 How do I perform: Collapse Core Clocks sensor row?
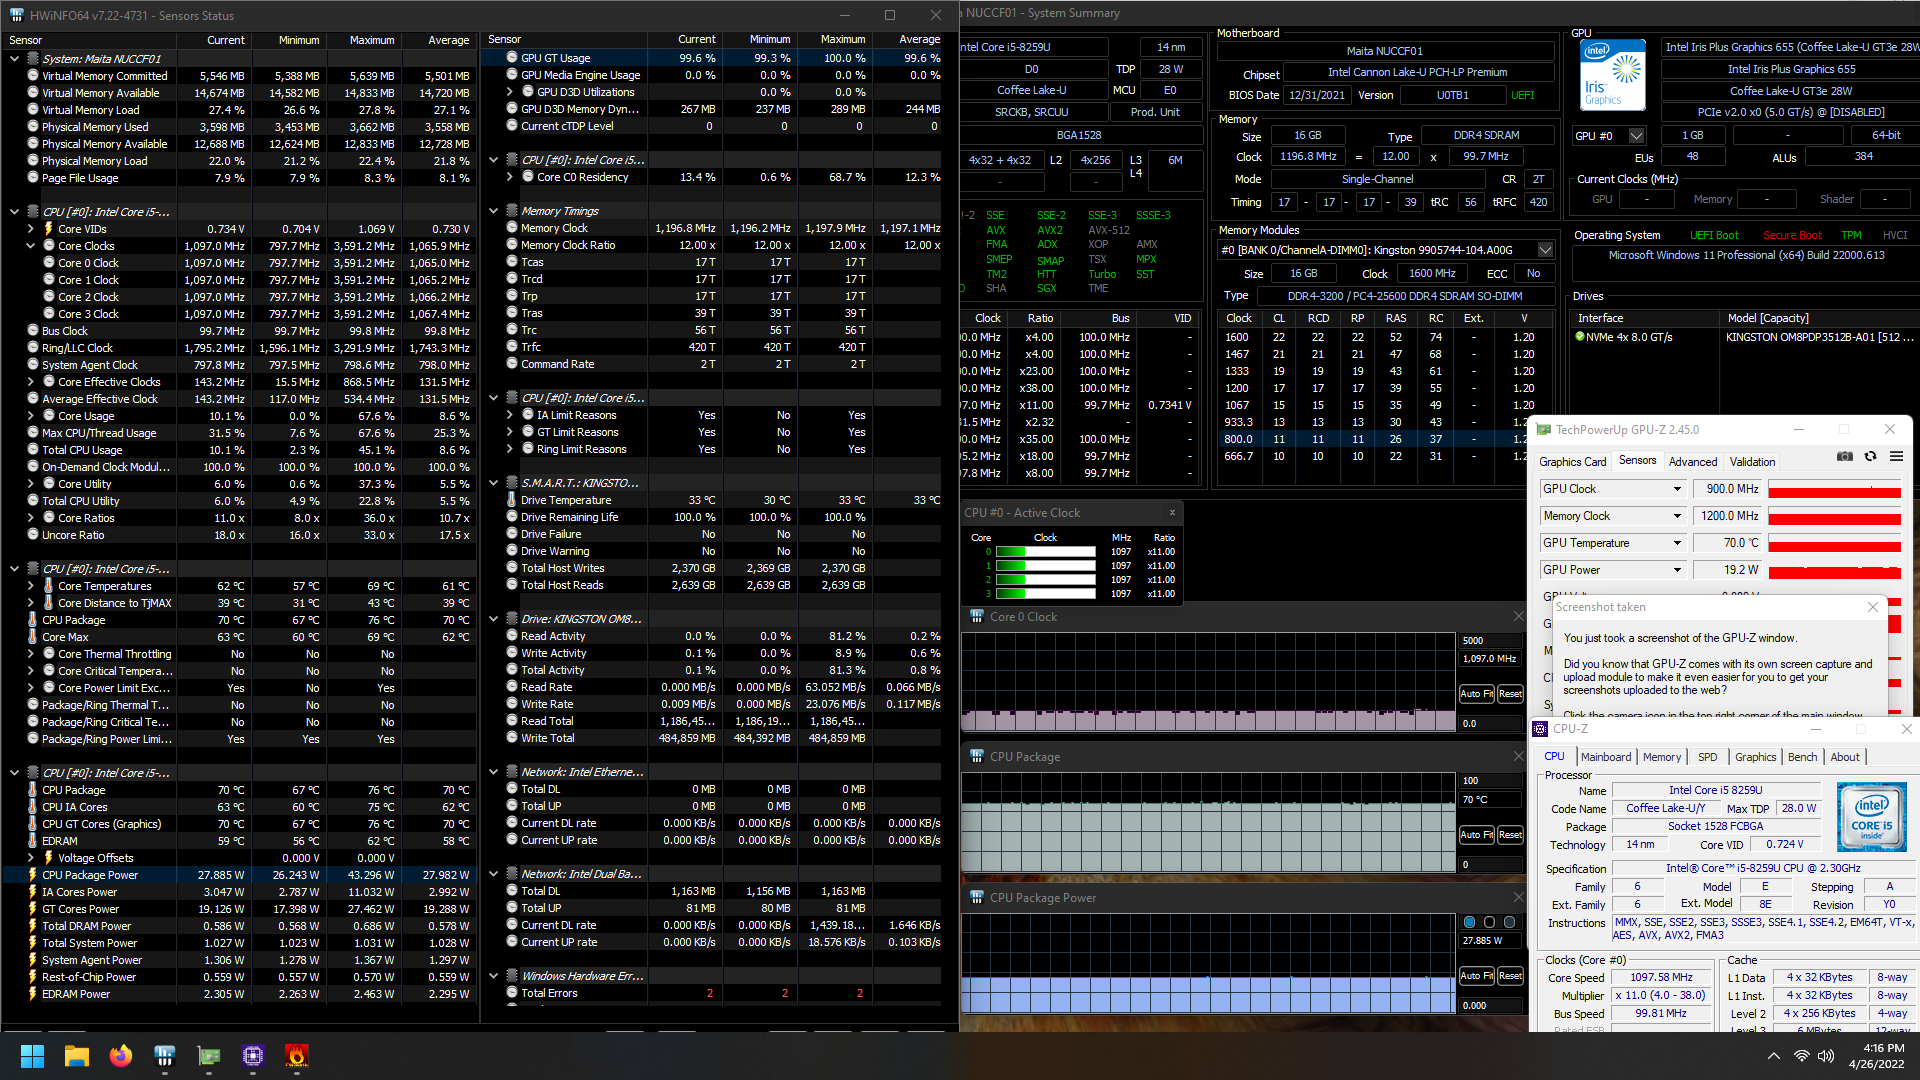pyautogui.click(x=31, y=246)
